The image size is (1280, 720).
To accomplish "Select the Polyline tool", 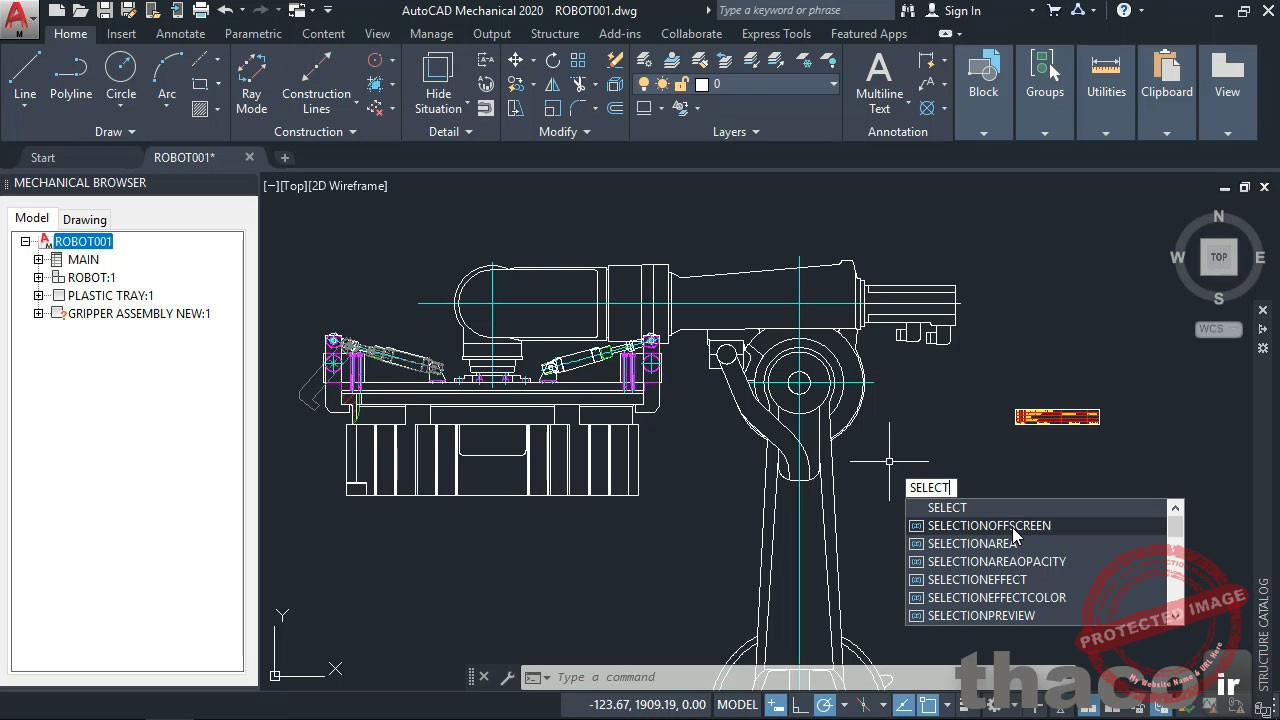I will click(x=71, y=77).
